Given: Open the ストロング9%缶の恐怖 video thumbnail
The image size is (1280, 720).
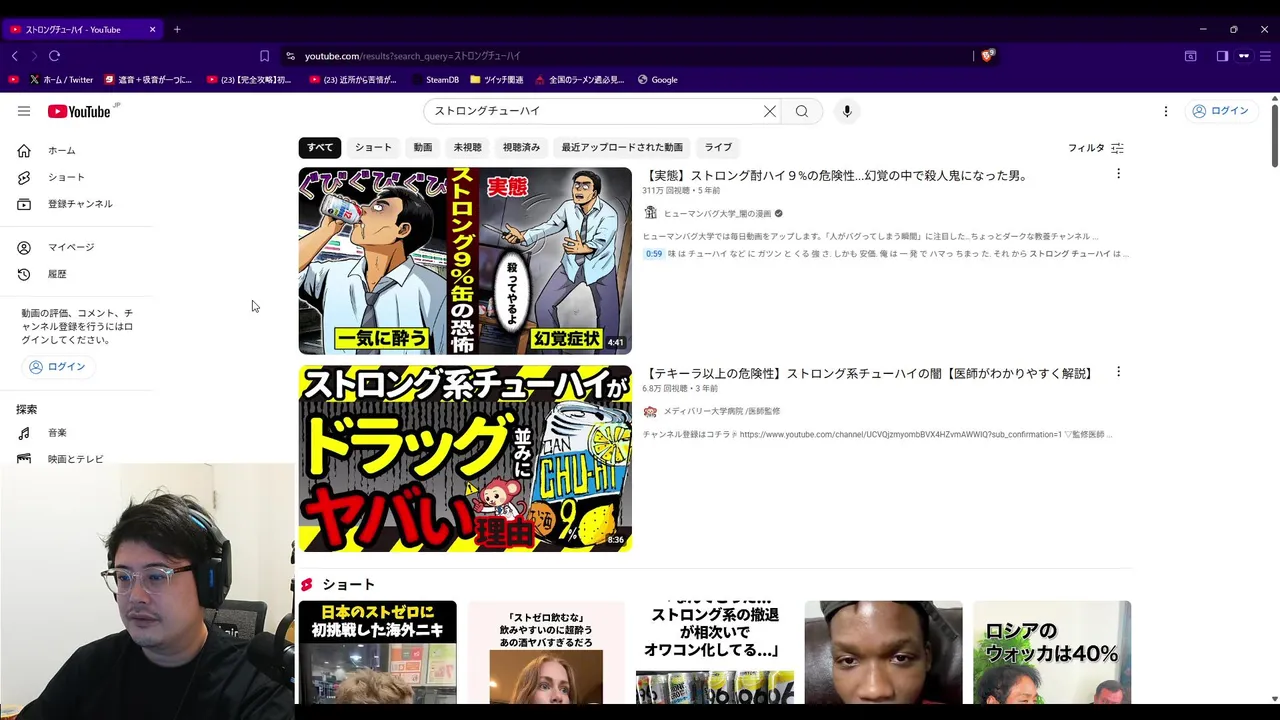Looking at the screenshot, I should tap(465, 261).
